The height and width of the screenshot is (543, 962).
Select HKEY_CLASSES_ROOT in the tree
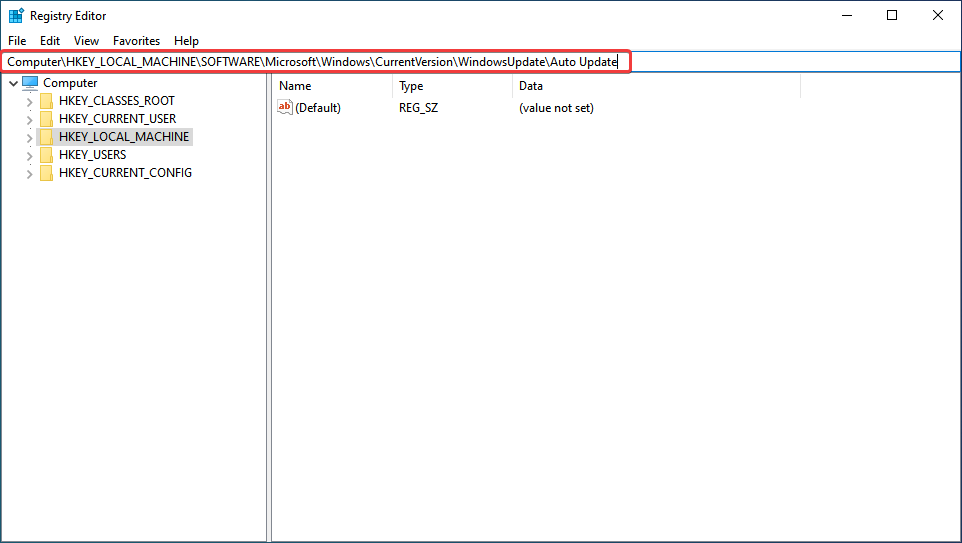pos(117,101)
